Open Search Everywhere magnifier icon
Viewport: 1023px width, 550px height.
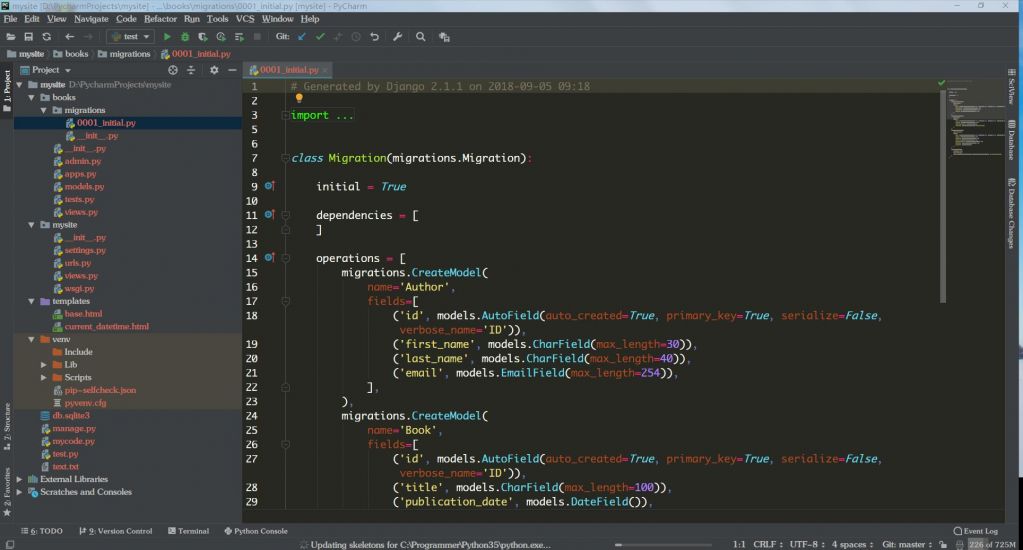(x=420, y=37)
